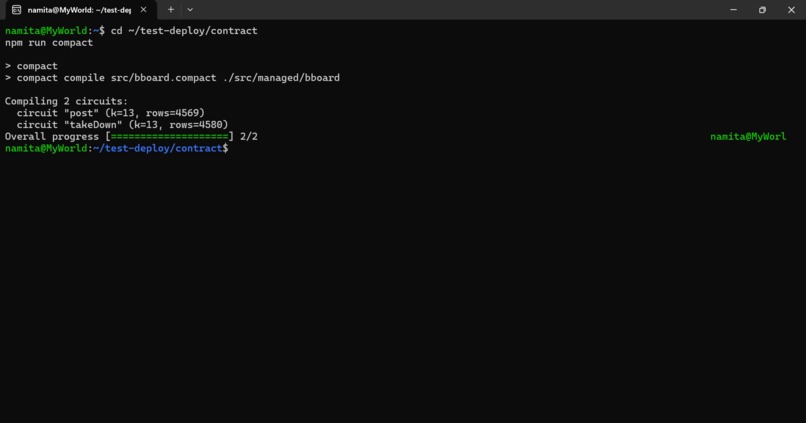The height and width of the screenshot is (423, 806).
Task: Click the terminal profile icon in the tab
Action: click(x=16, y=10)
